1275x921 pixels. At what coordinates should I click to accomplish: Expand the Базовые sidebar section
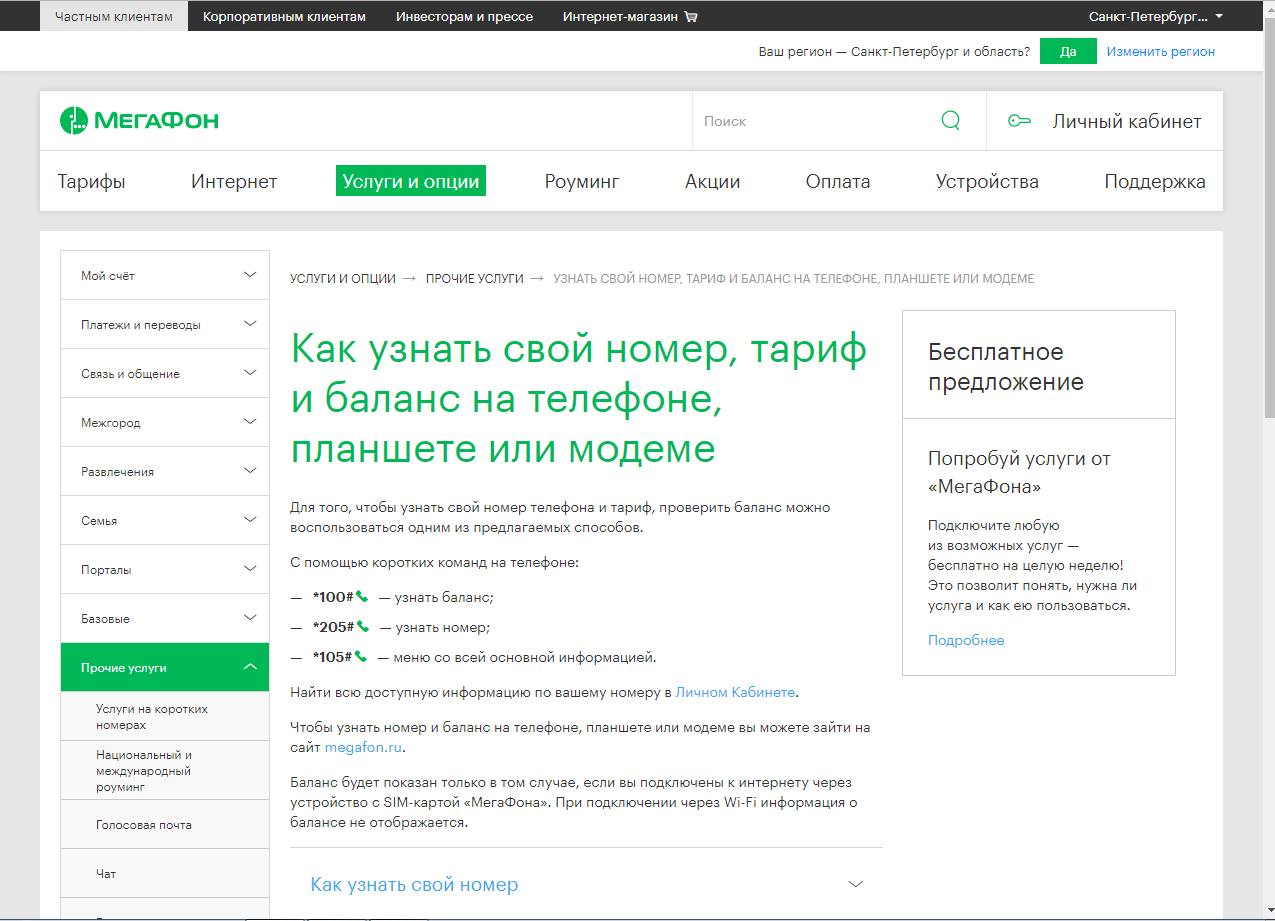point(165,618)
